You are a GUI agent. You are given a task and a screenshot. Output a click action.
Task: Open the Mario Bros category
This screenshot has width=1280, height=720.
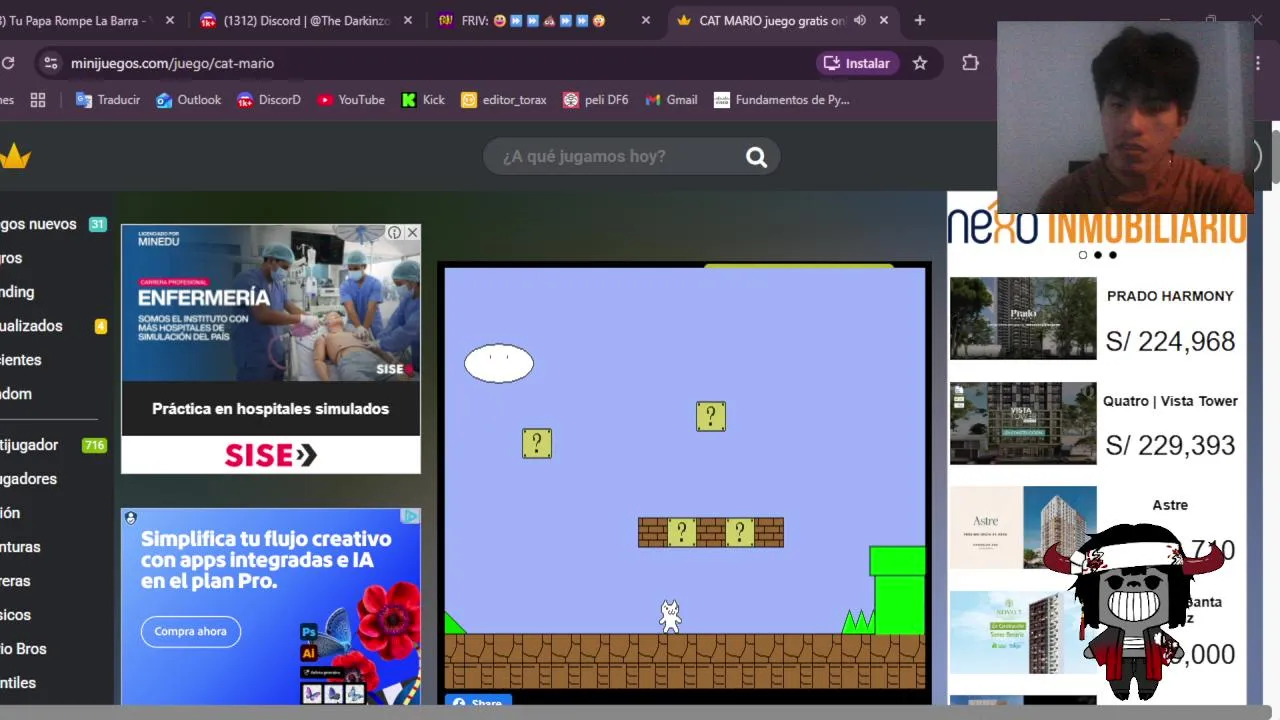coord(23,649)
